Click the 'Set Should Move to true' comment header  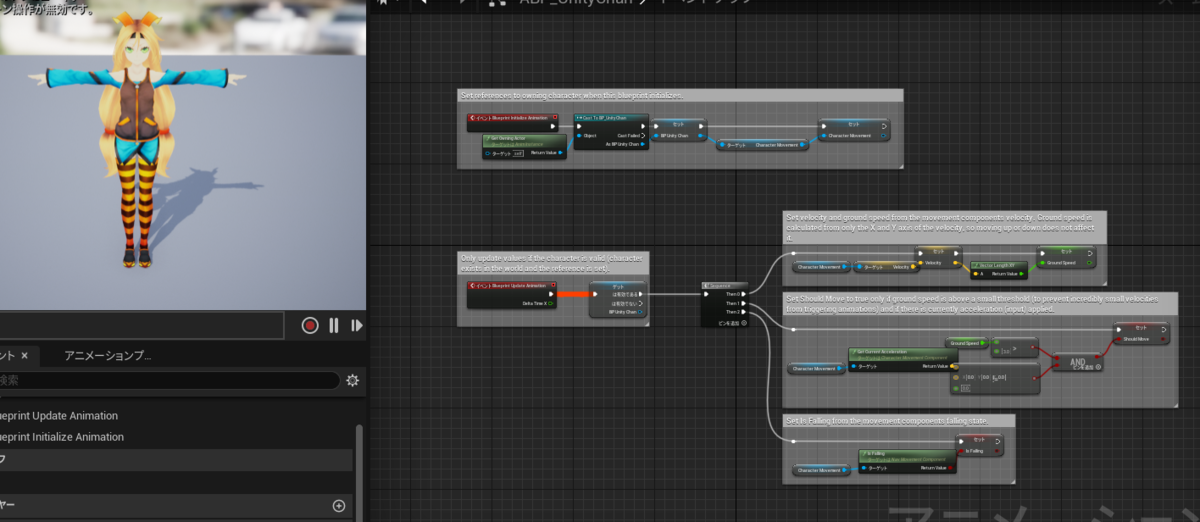coord(980,304)
